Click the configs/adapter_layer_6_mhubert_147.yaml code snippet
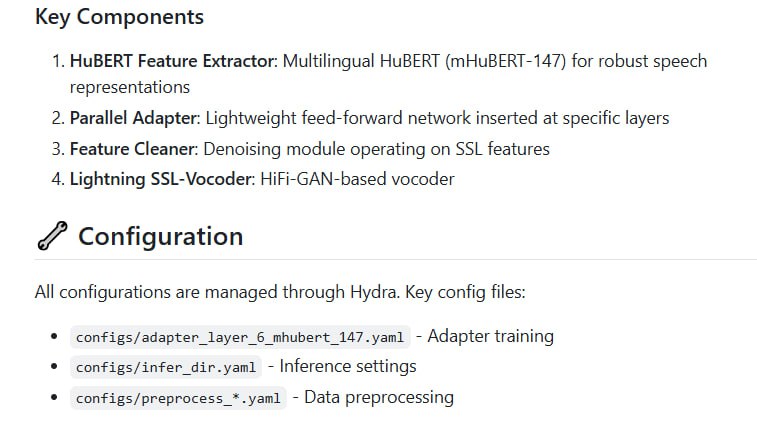 (240, 337)
